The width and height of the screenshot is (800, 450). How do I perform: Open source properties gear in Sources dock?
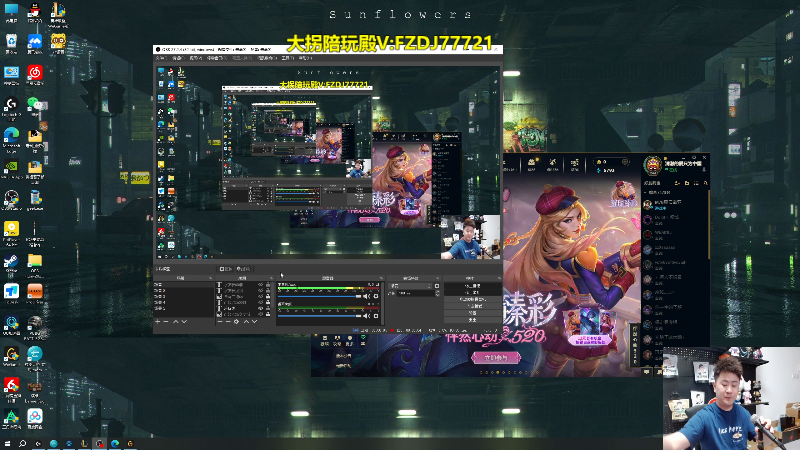click(236, 321)
